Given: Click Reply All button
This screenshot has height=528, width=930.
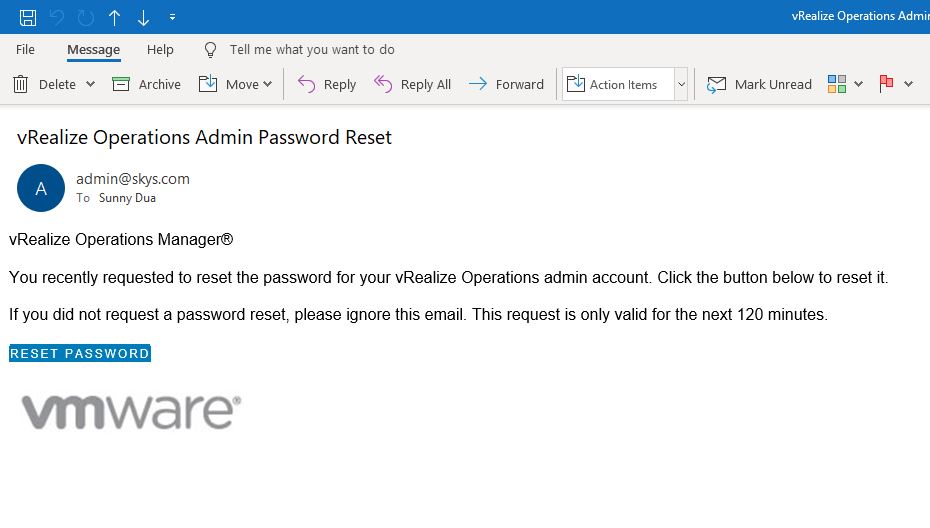Looking at the screenshot, I should click(412, 84).
